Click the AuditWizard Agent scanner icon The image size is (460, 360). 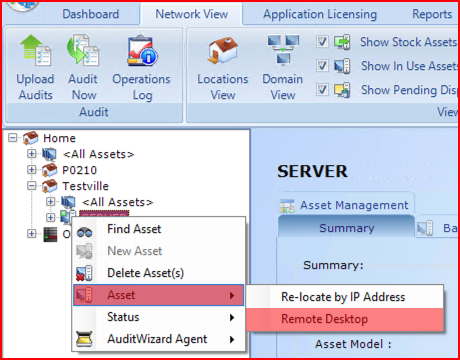[x=84, y=339]
